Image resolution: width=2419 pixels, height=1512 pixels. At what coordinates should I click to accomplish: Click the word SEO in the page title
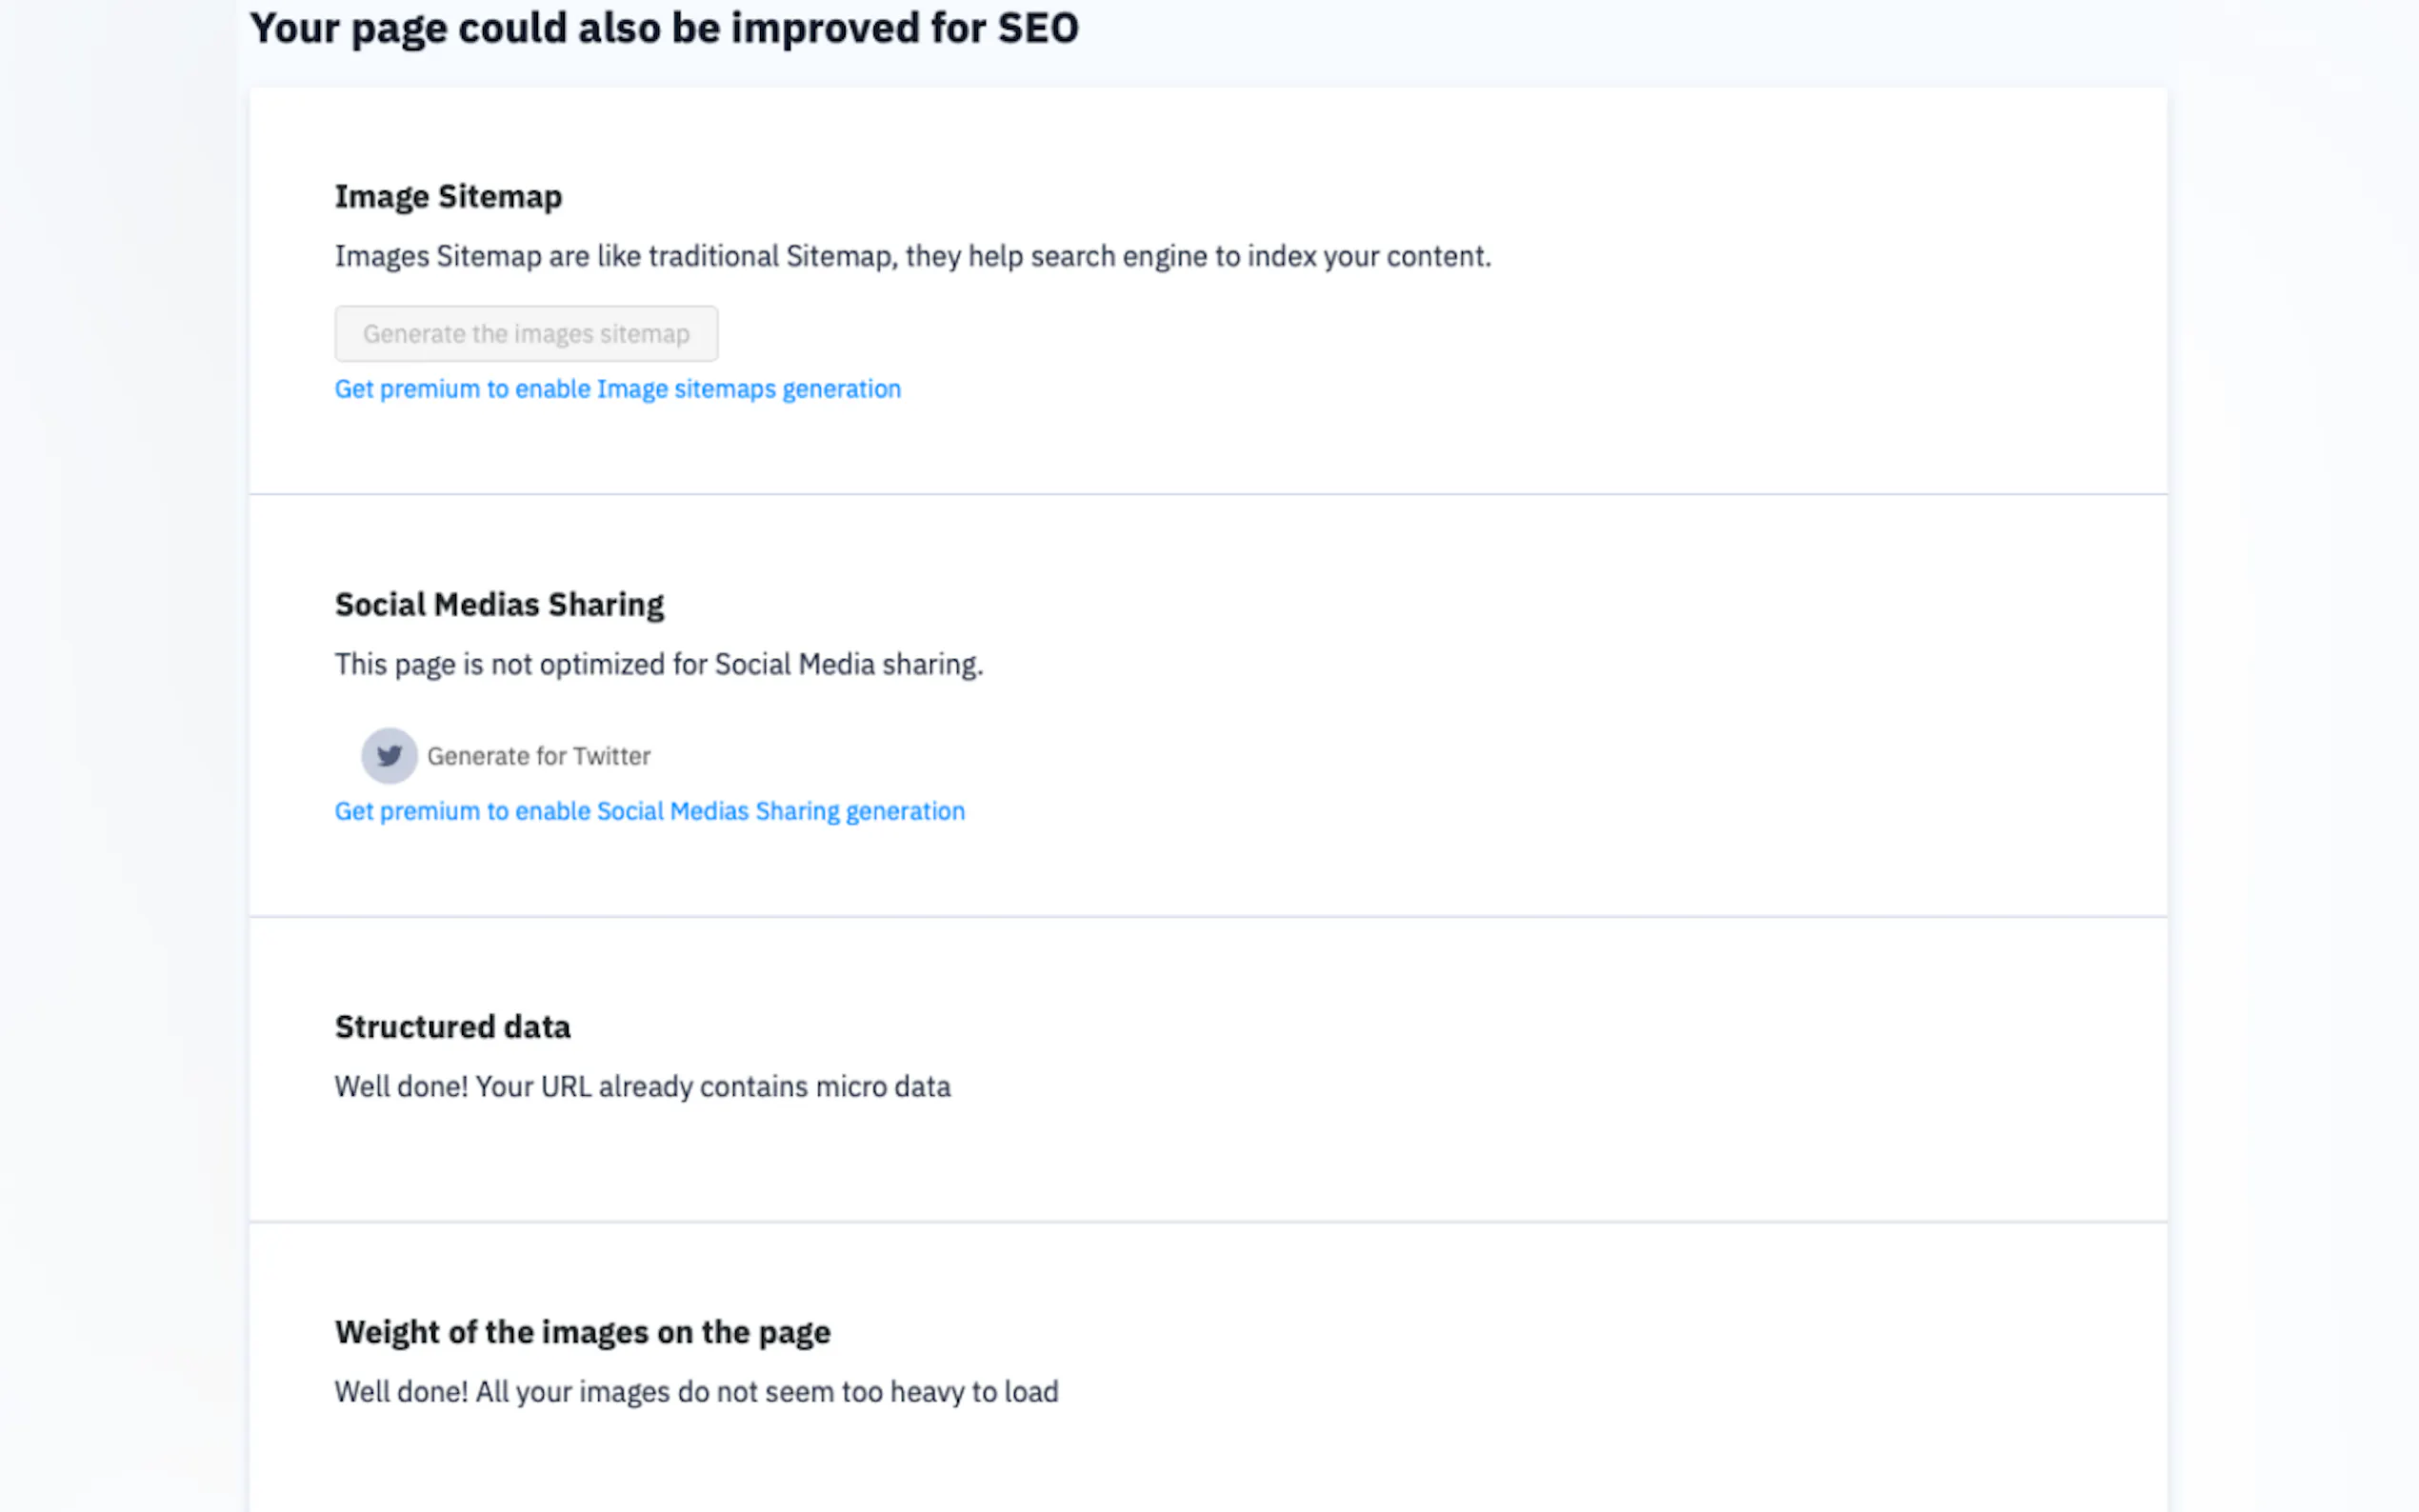[1038, 28]
